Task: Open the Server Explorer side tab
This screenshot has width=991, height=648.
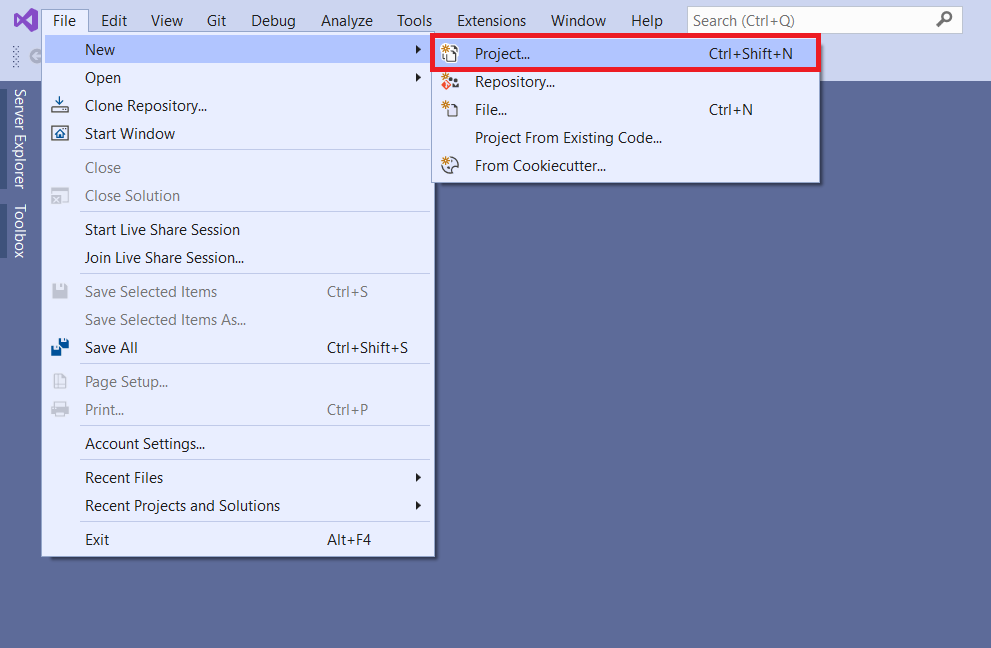Action: click(x=19, y=138)
